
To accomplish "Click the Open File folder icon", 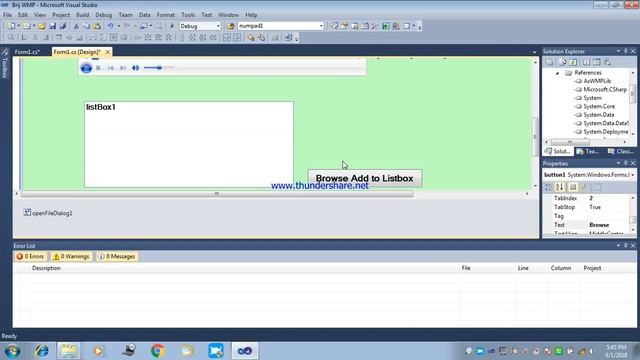I will [x=42, y=26].
